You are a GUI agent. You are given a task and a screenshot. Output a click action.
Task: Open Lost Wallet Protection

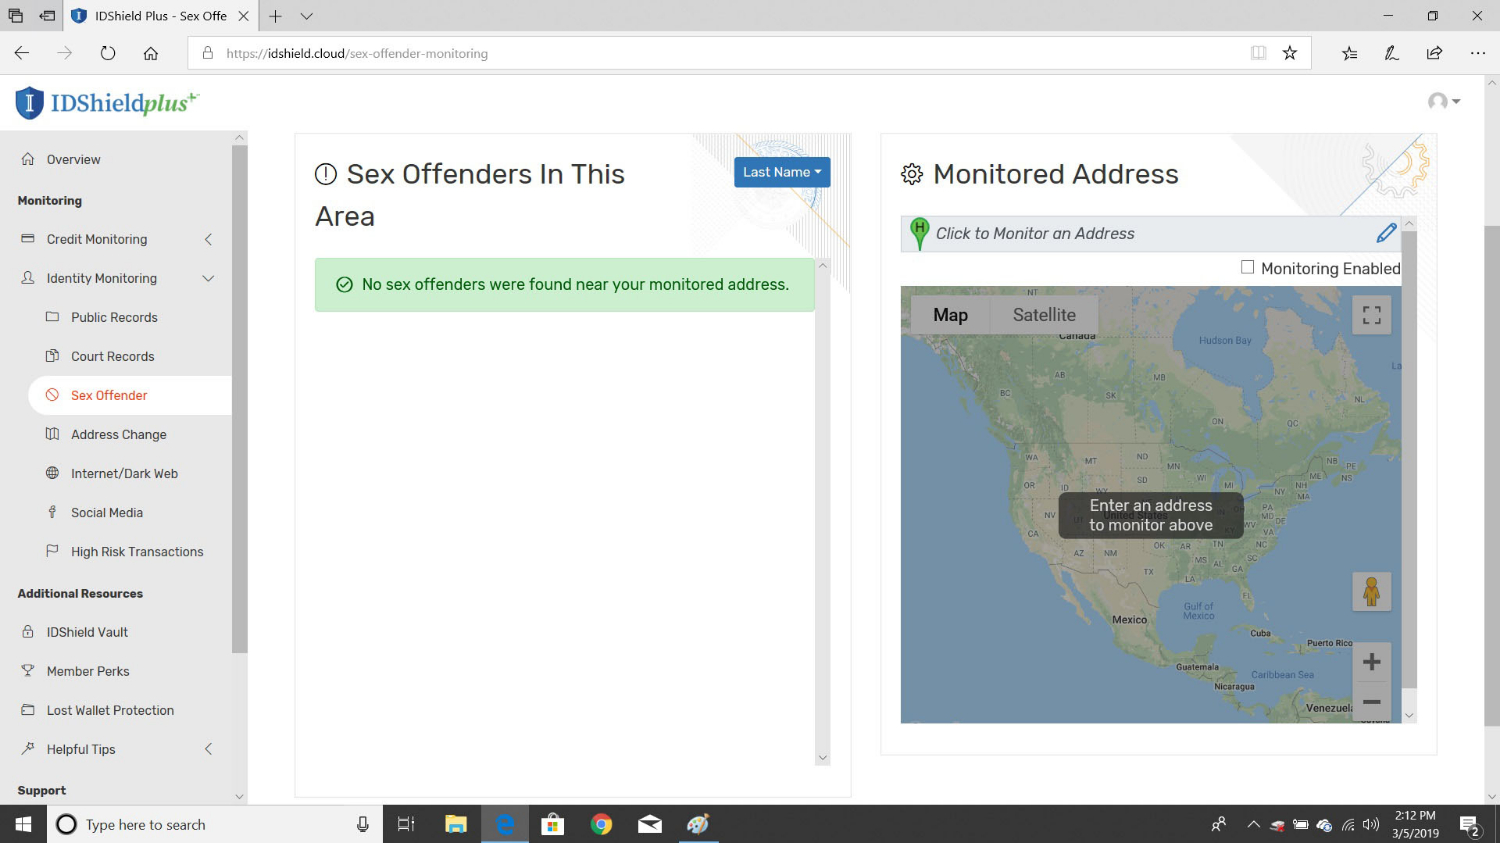110,710
